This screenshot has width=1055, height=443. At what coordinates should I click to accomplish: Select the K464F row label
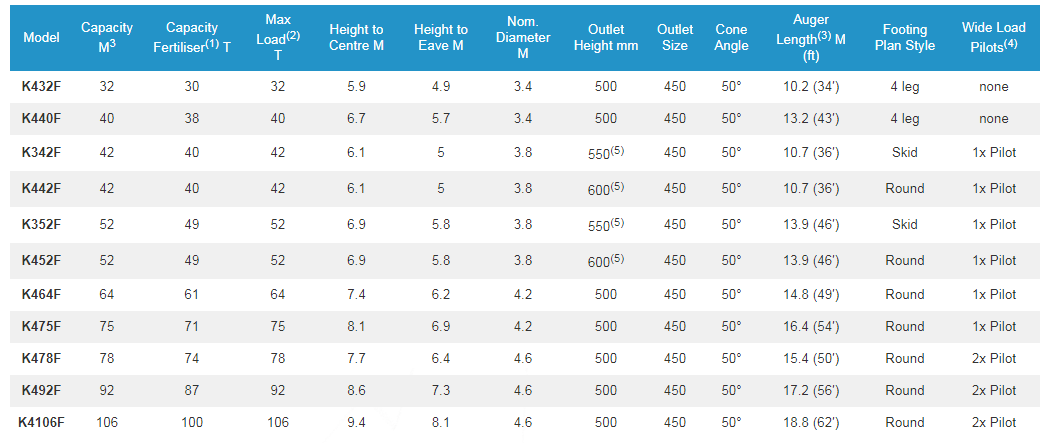point(41,294)
